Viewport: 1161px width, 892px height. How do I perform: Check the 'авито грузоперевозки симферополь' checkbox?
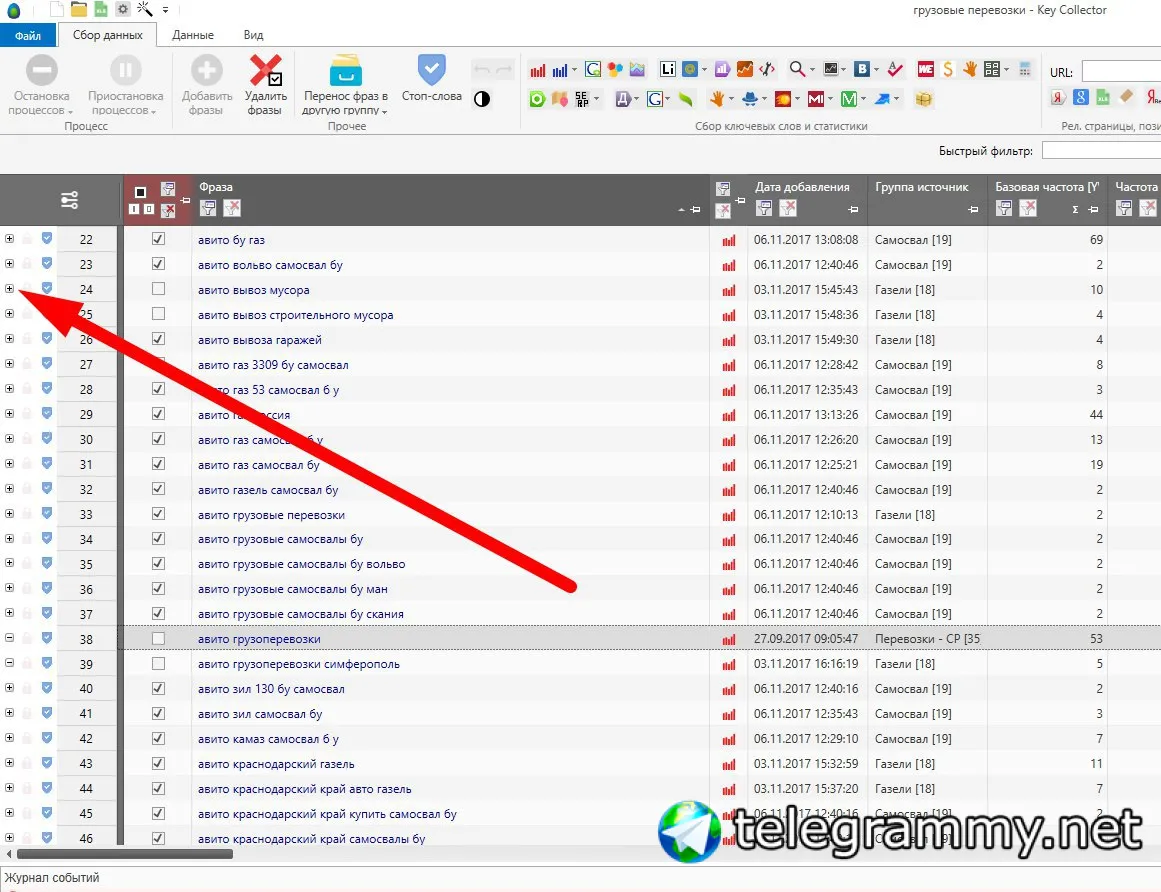158,664
